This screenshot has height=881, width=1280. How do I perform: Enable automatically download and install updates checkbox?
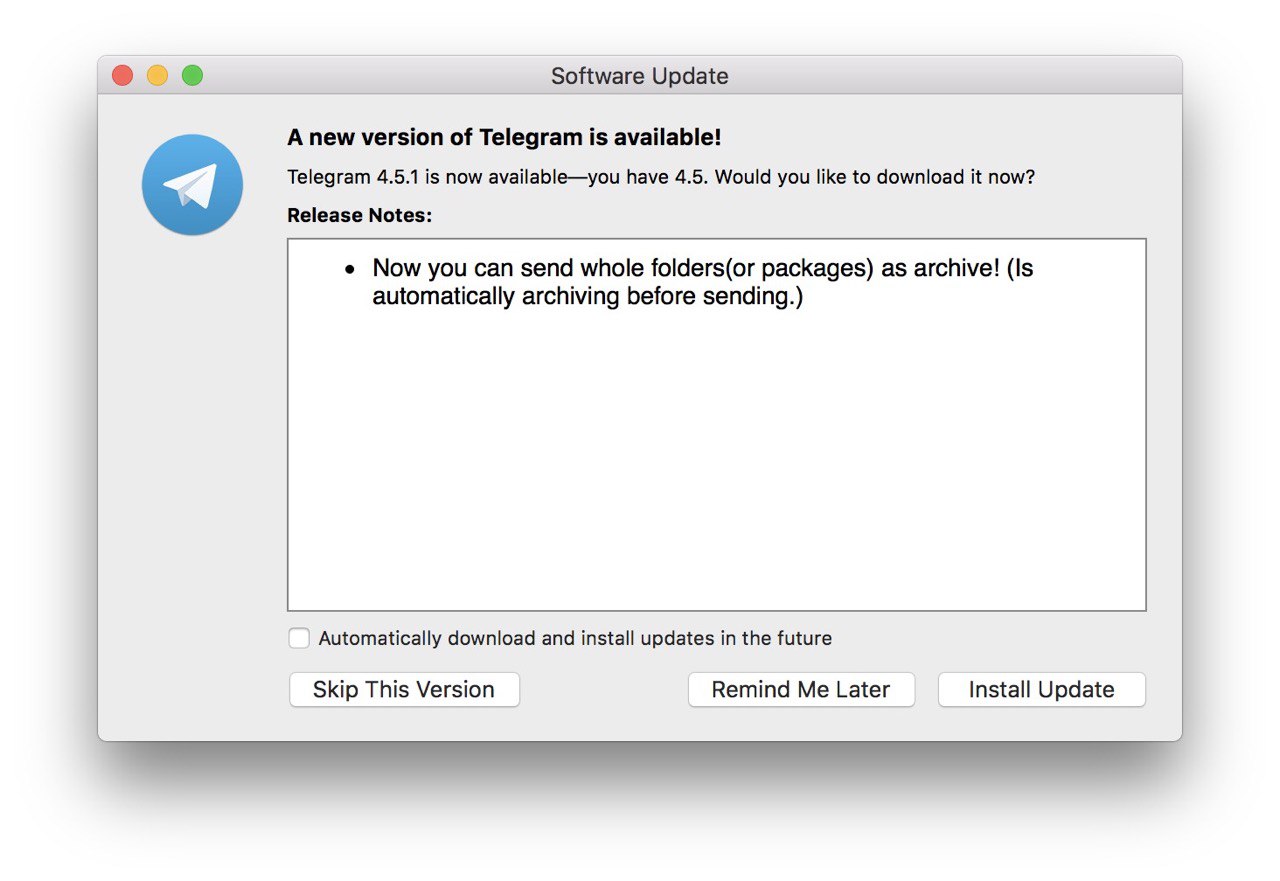(299, 638)
